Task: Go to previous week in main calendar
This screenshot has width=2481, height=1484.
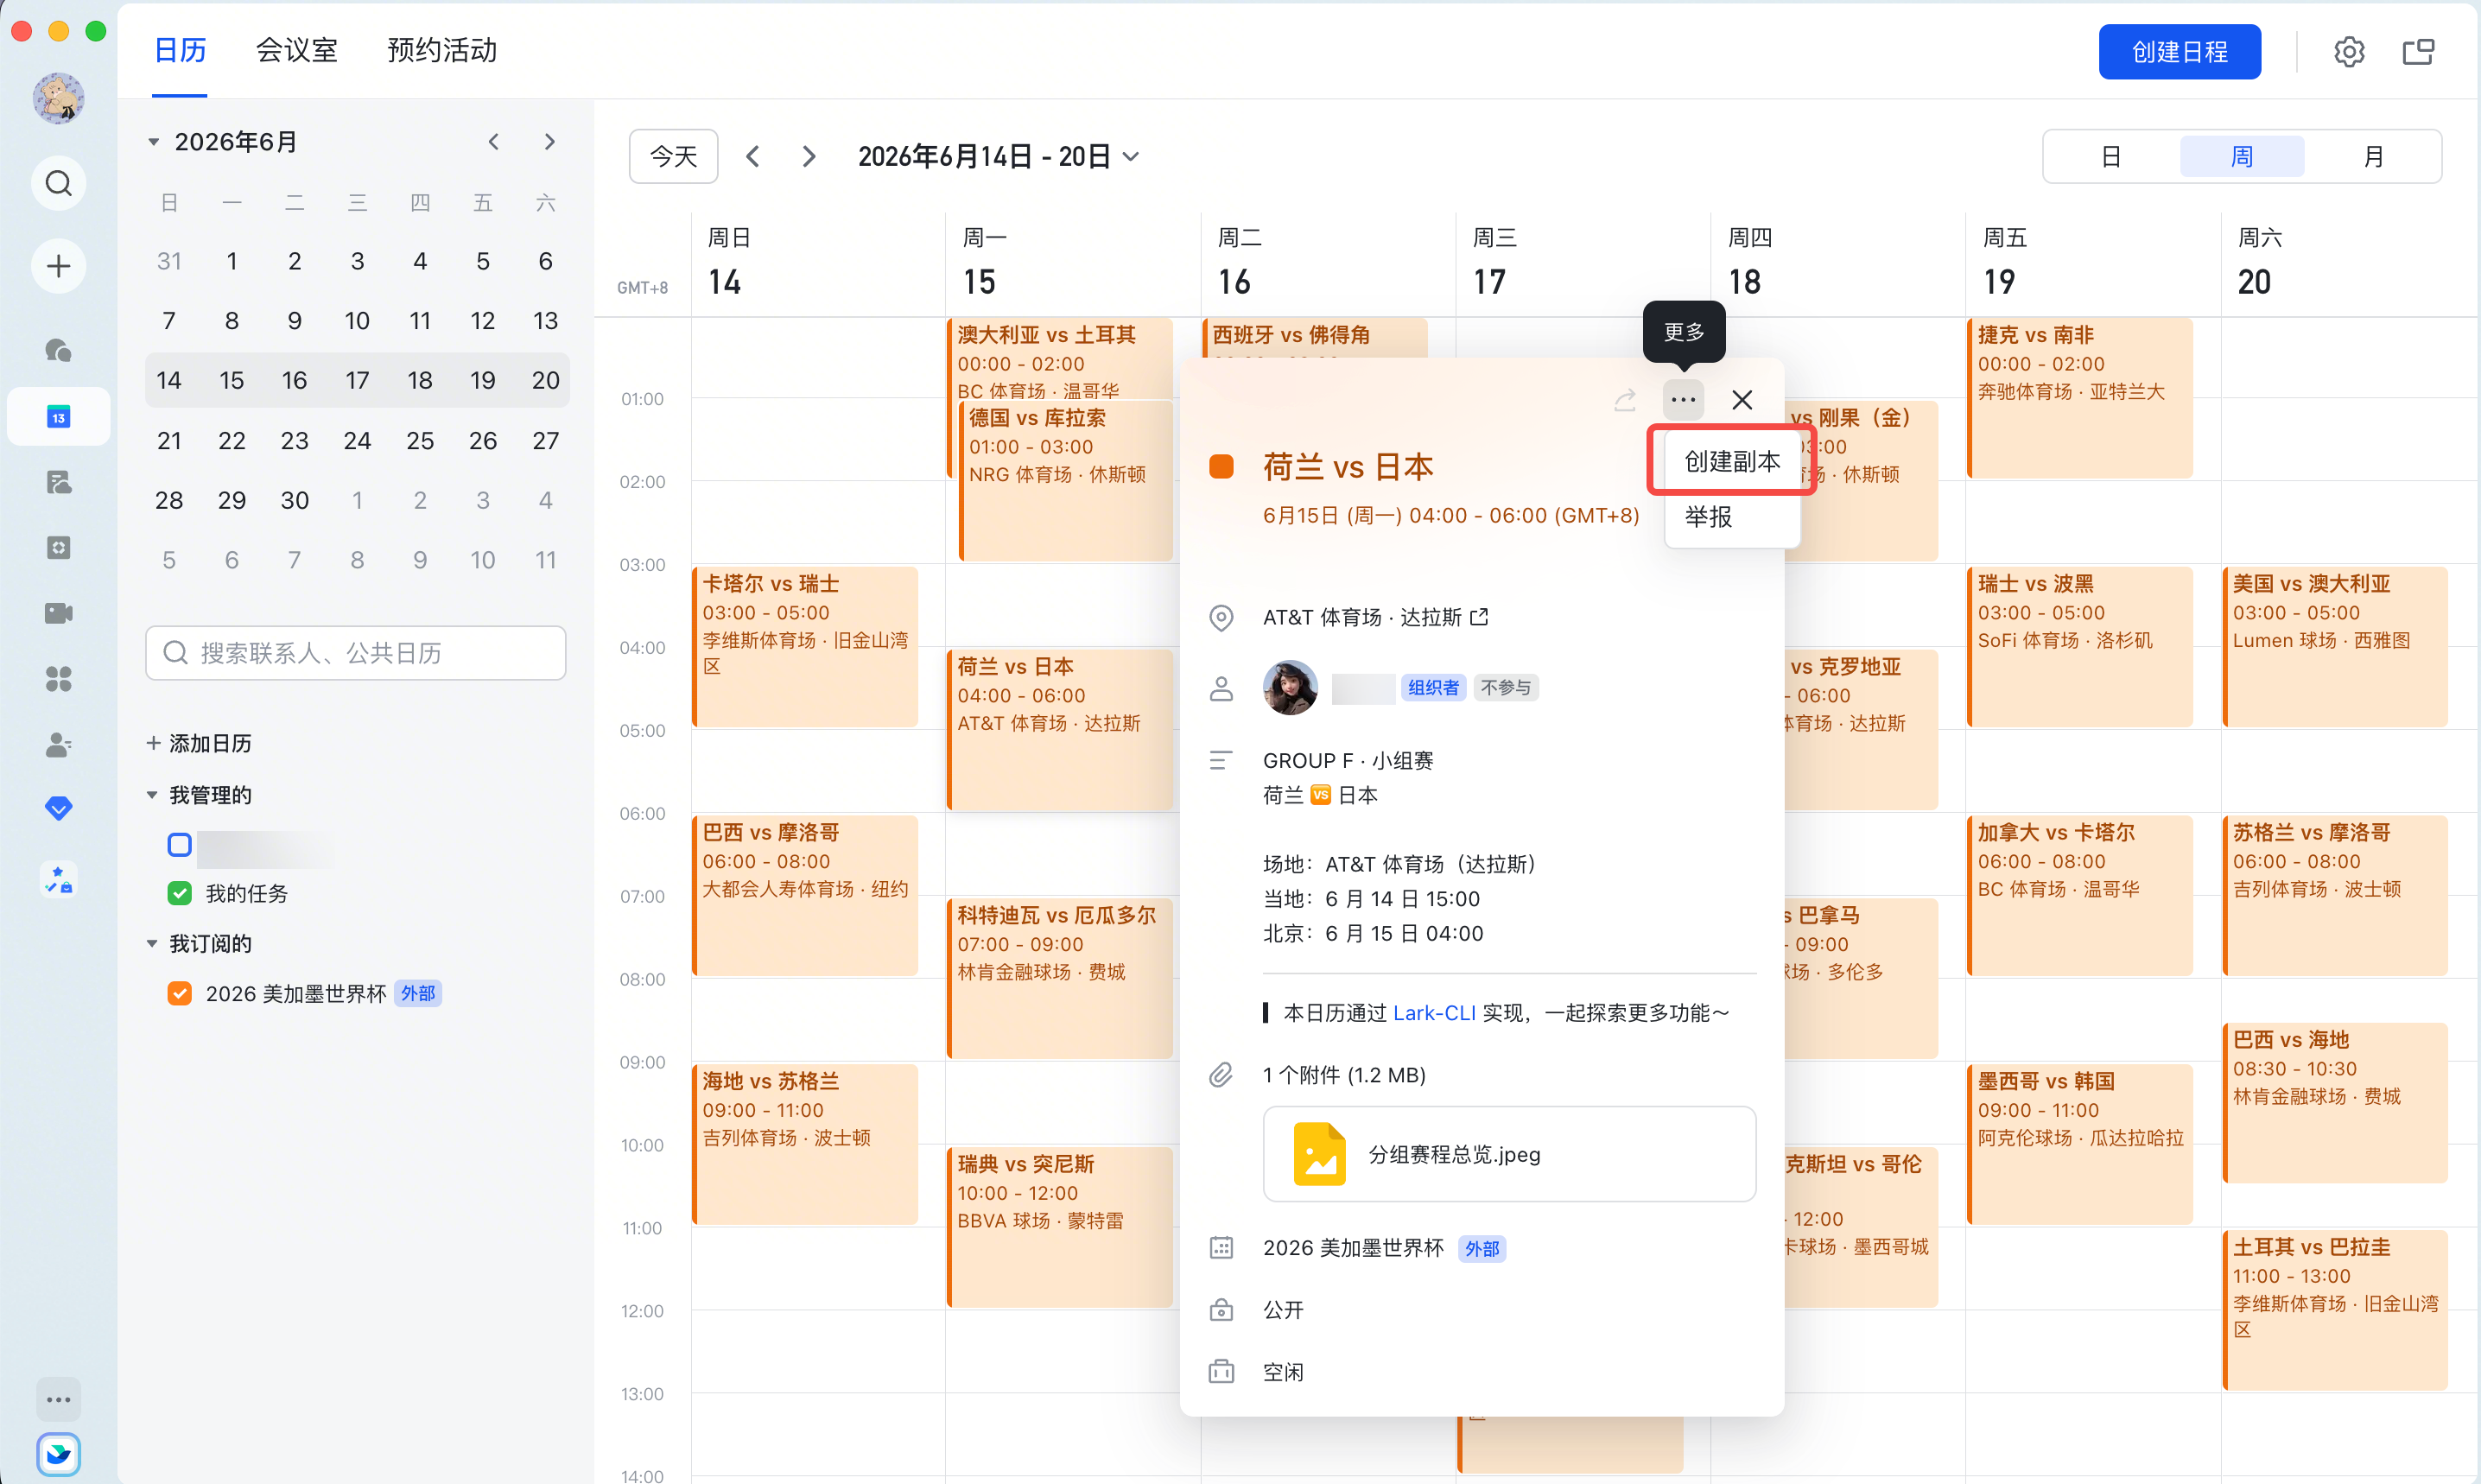Action: (x=753, y=157)
